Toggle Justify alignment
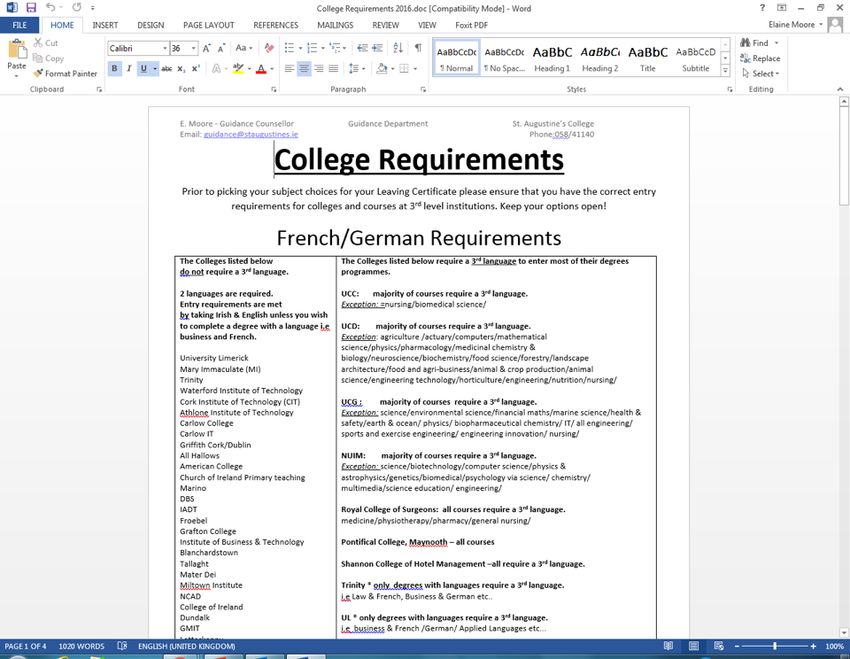This screenshot has width=850, height=659. click(x=333, y=68)
